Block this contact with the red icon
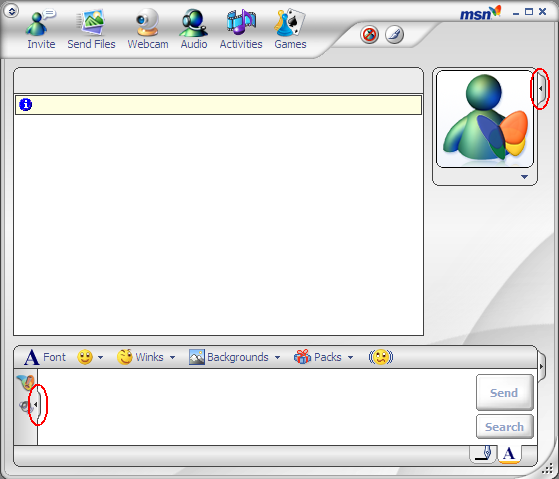 [369, 35]
